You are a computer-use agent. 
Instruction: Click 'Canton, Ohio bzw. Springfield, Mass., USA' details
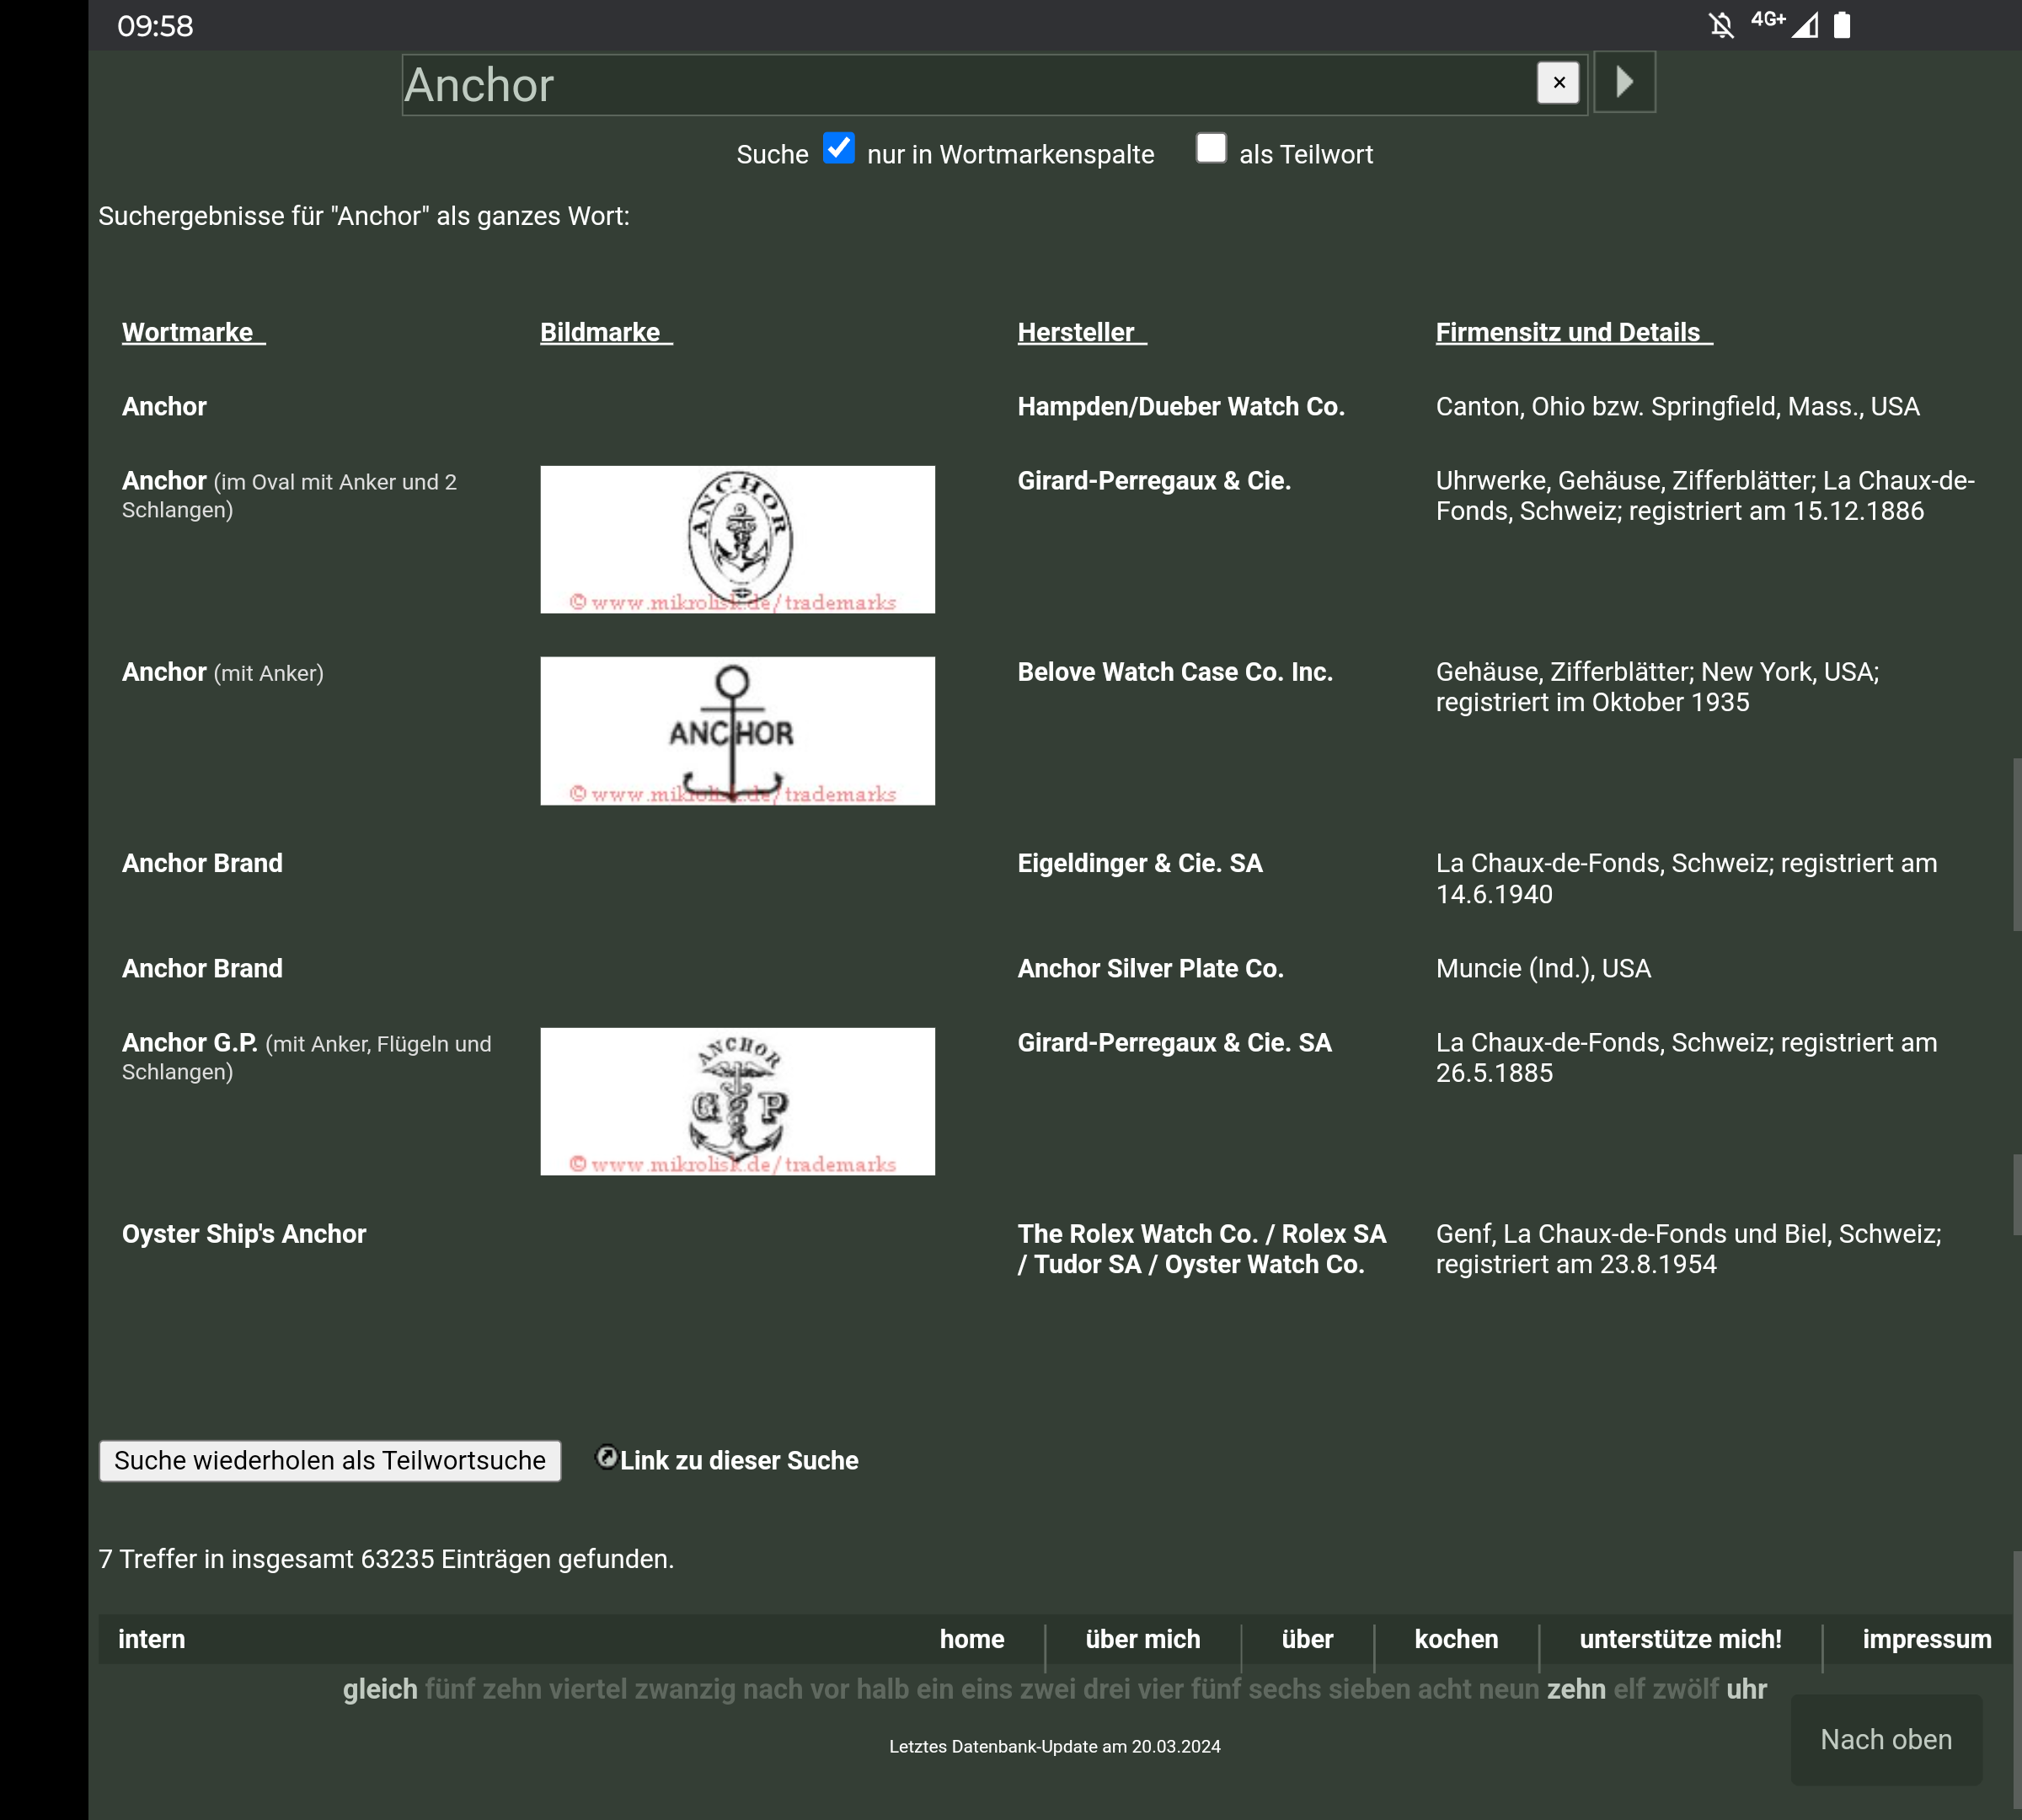1677,406
